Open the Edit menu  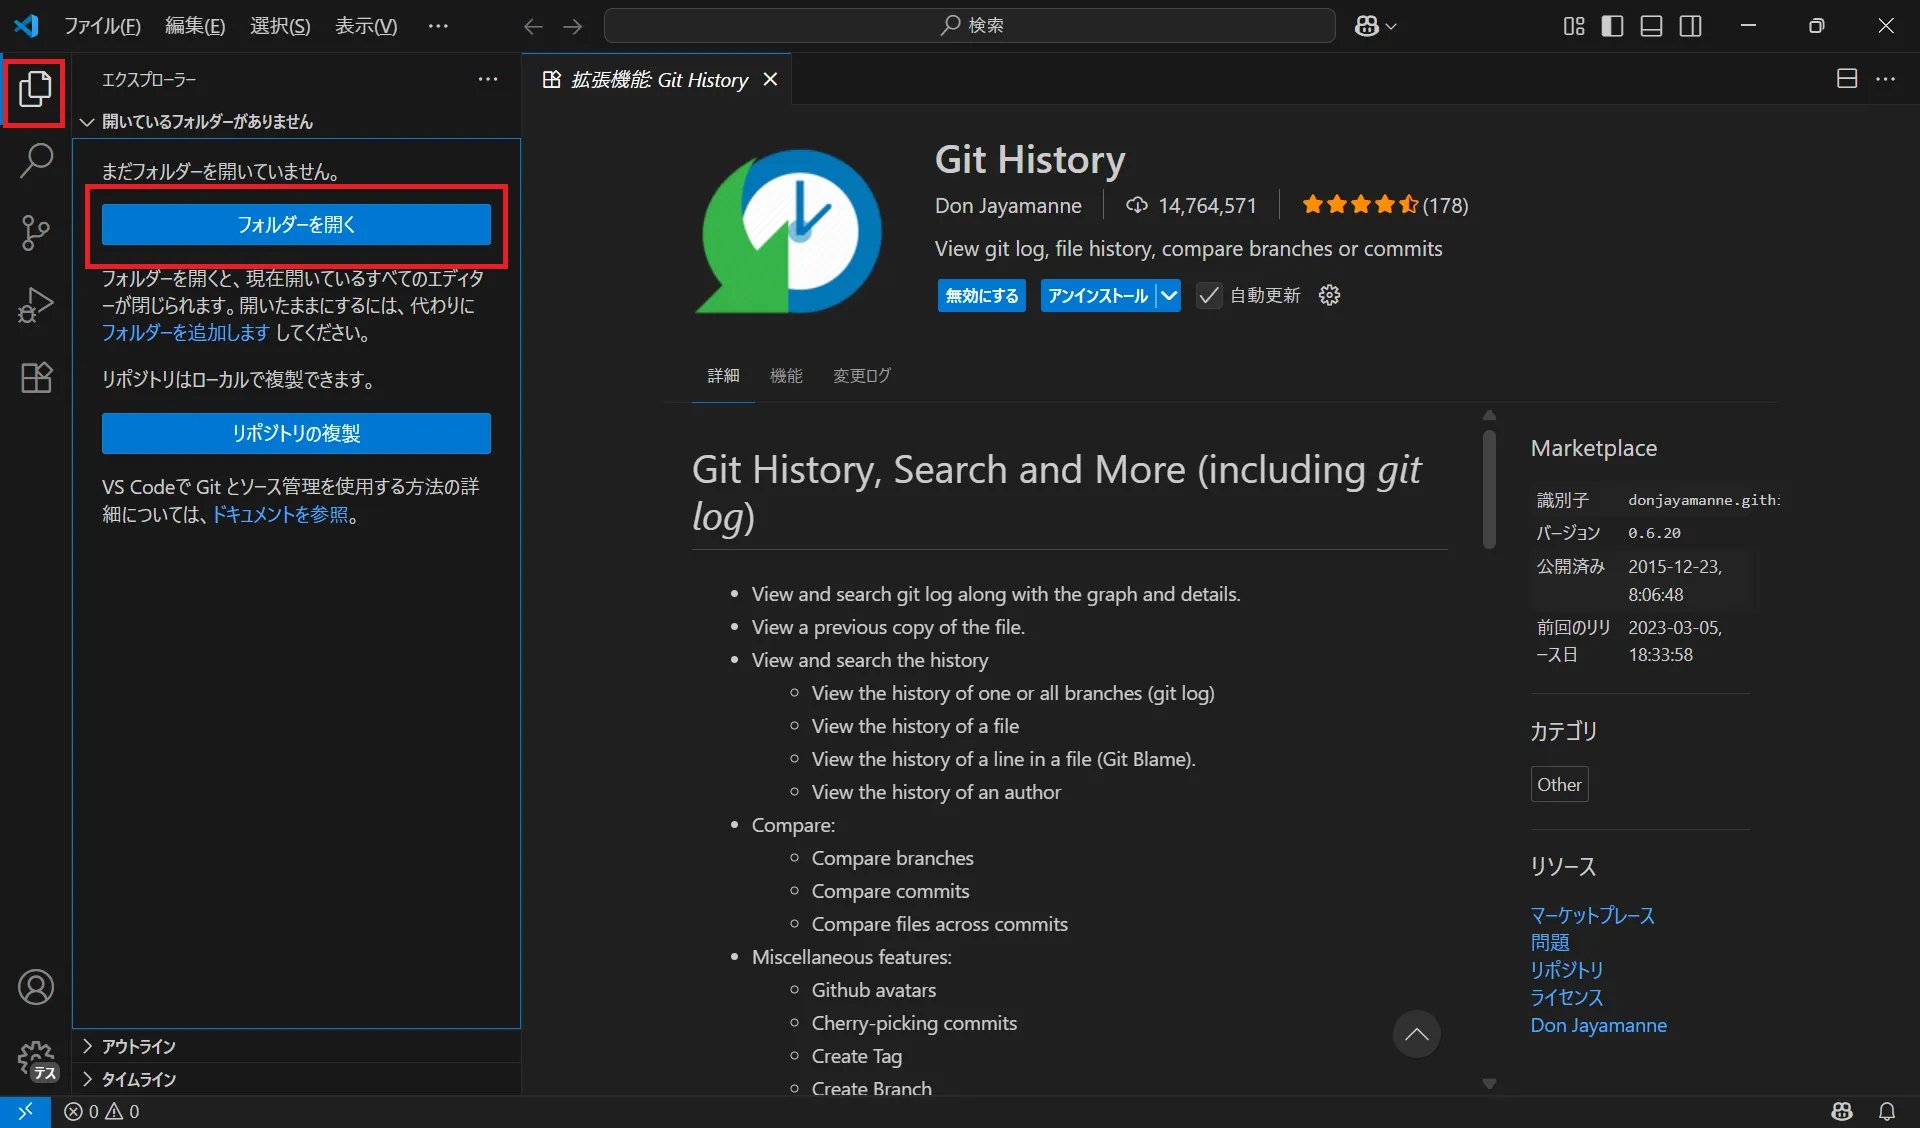(x=195, y=26)
